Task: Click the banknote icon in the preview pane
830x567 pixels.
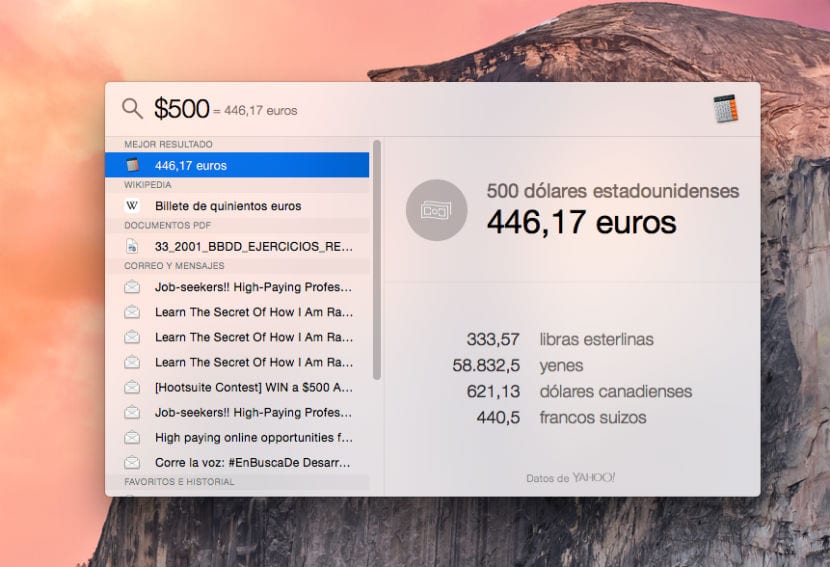Action: [x=436, y=210]
